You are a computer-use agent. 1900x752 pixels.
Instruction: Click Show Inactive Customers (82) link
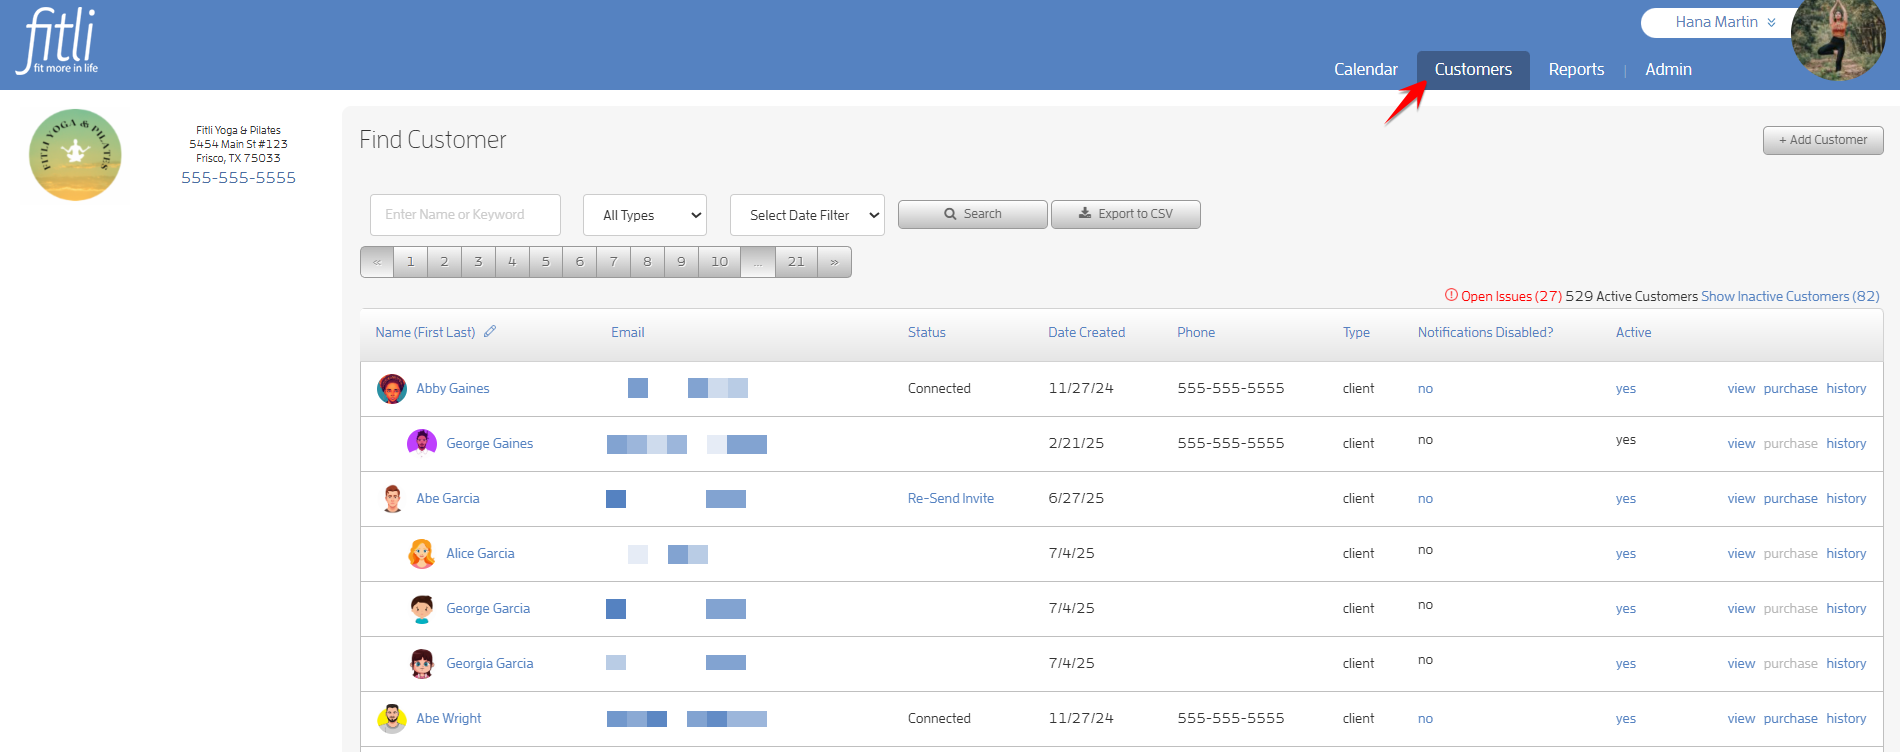click(x=1790, y=296)
